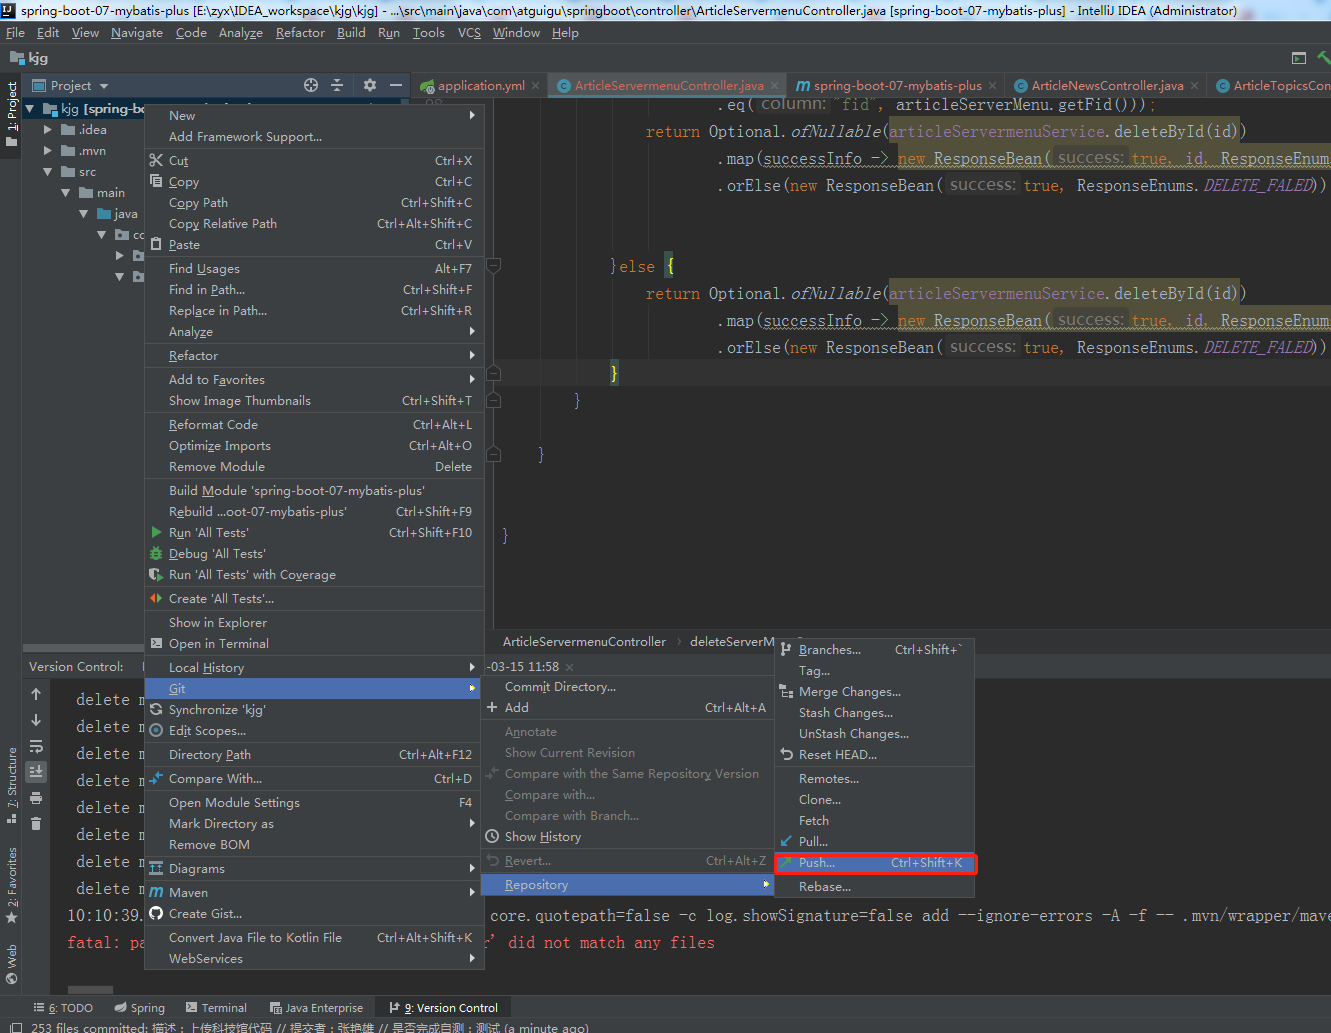Close the spring-boot-07-mybatis-plus tab
The height and width of the screenshot is (1033, 1331).
992,86
